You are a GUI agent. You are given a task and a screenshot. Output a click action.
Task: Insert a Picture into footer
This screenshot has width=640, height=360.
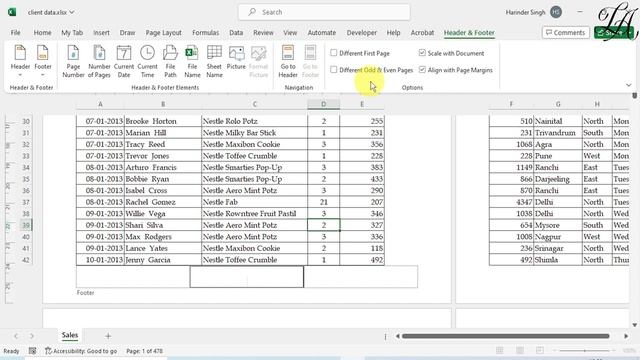236,58
